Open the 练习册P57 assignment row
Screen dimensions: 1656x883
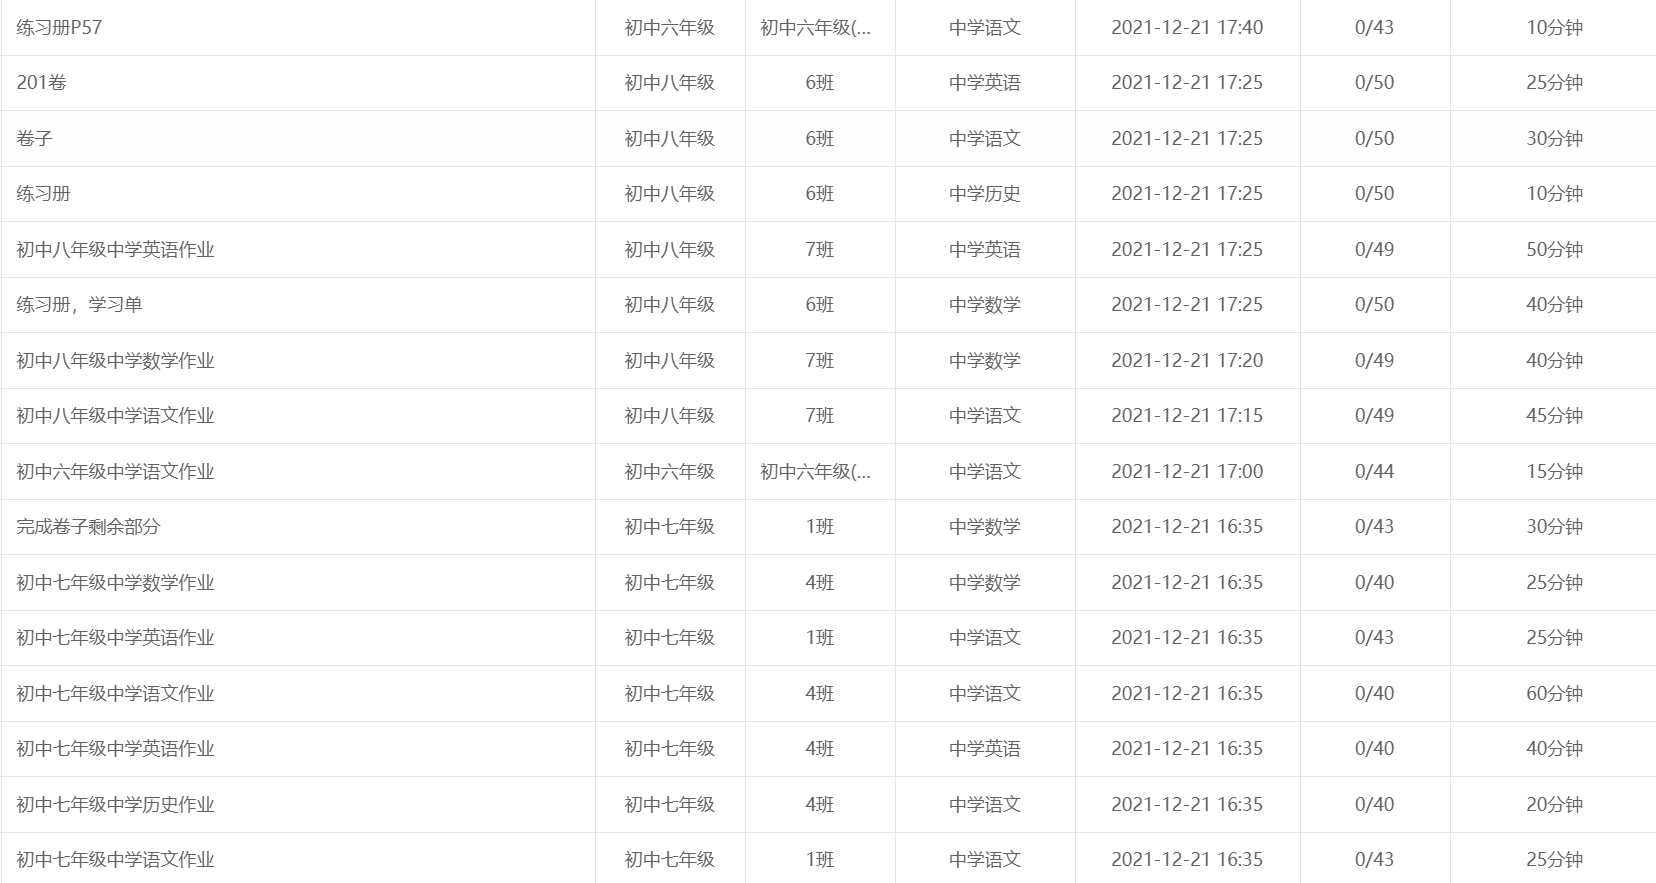(59, 28)
